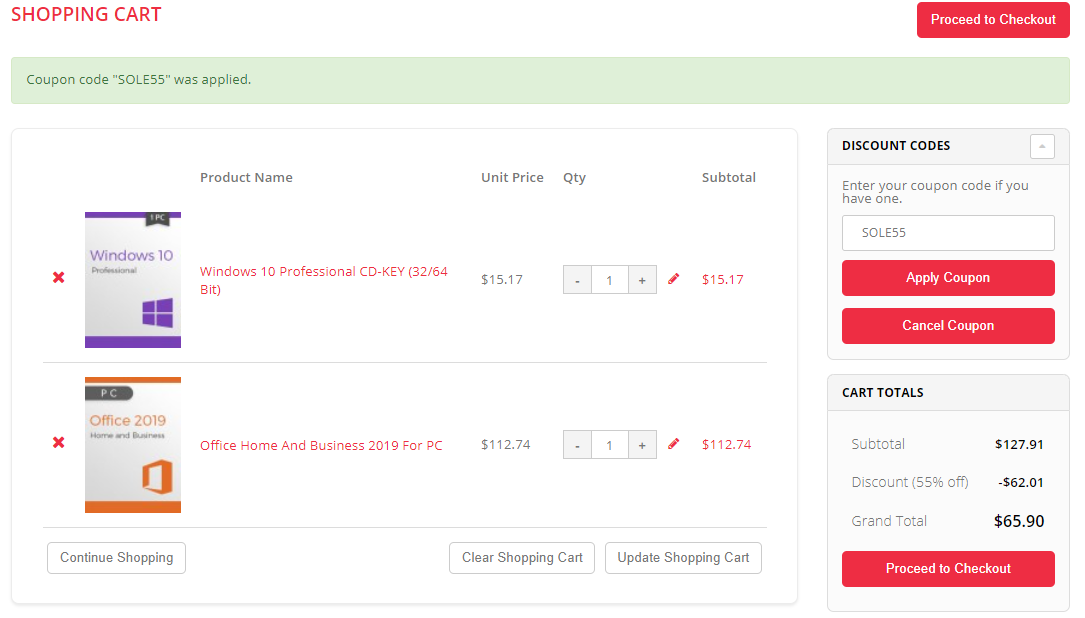
Task: Increase quantity of Office Home And Business
Action: pos(642,445)
